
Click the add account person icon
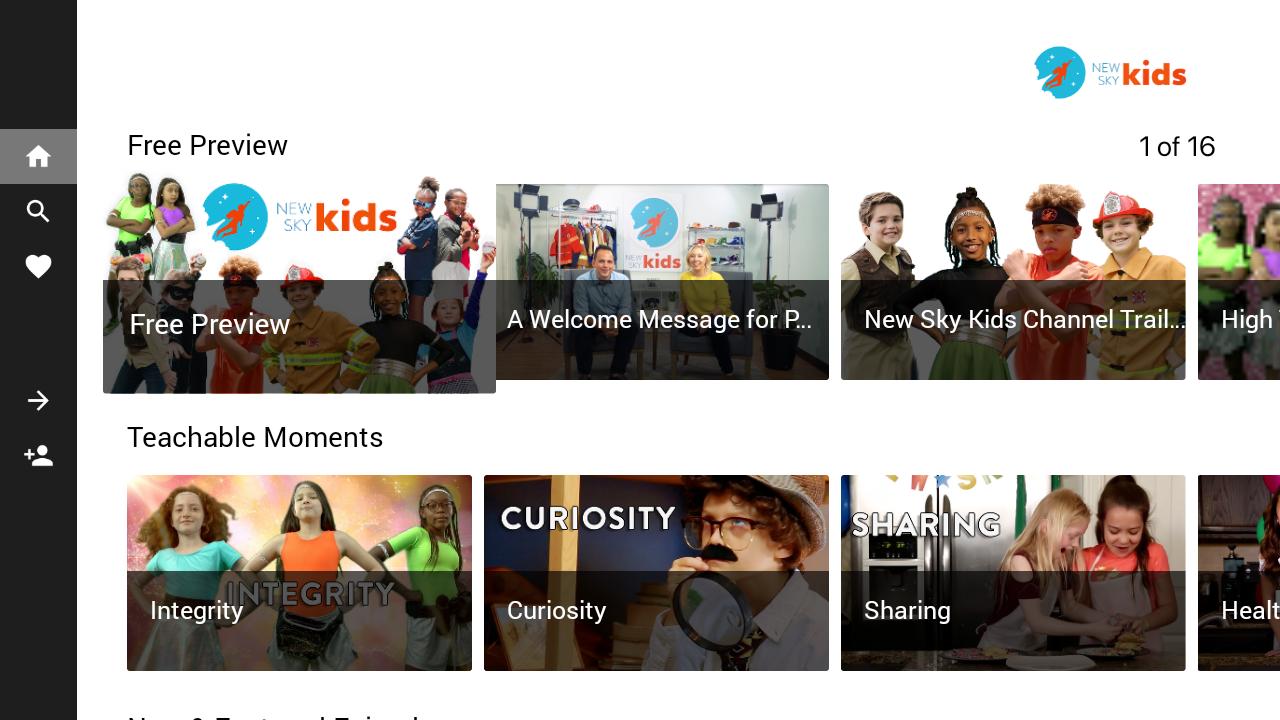click(x=38, y=456)
